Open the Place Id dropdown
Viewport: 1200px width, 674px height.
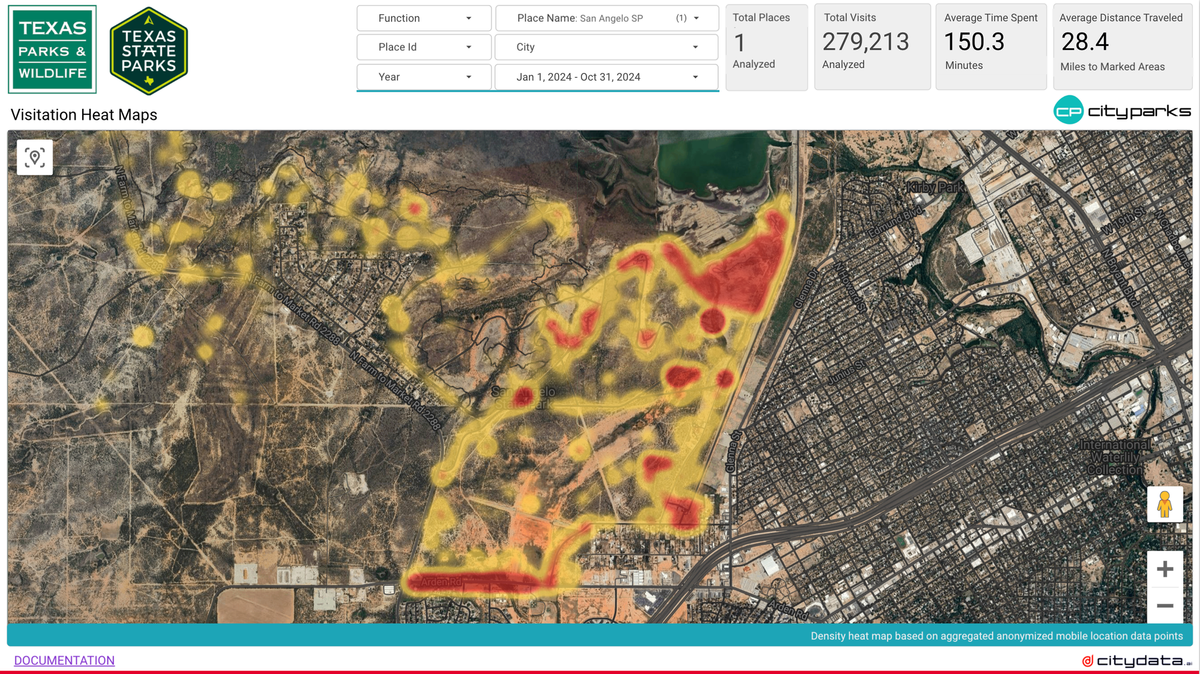click(x=423, y=46)
